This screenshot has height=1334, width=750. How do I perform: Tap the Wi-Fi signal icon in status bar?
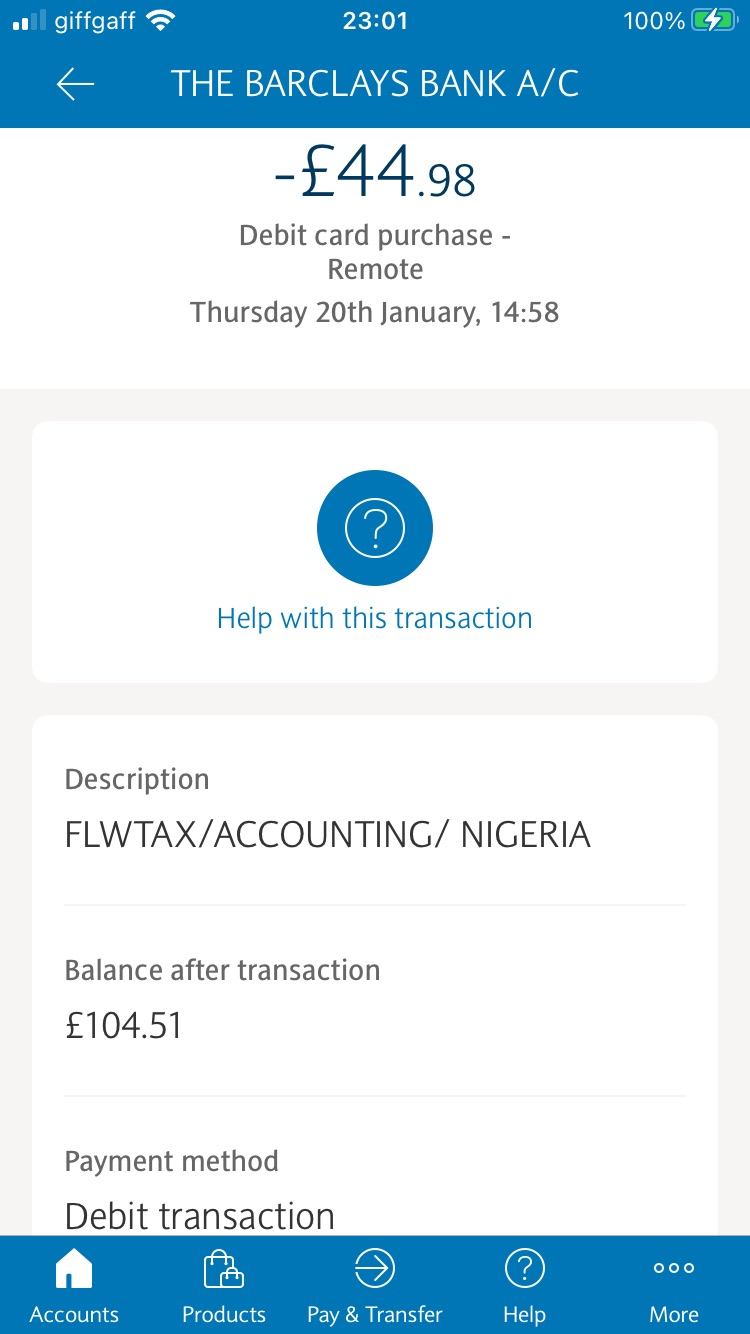[x=160, y=21]
